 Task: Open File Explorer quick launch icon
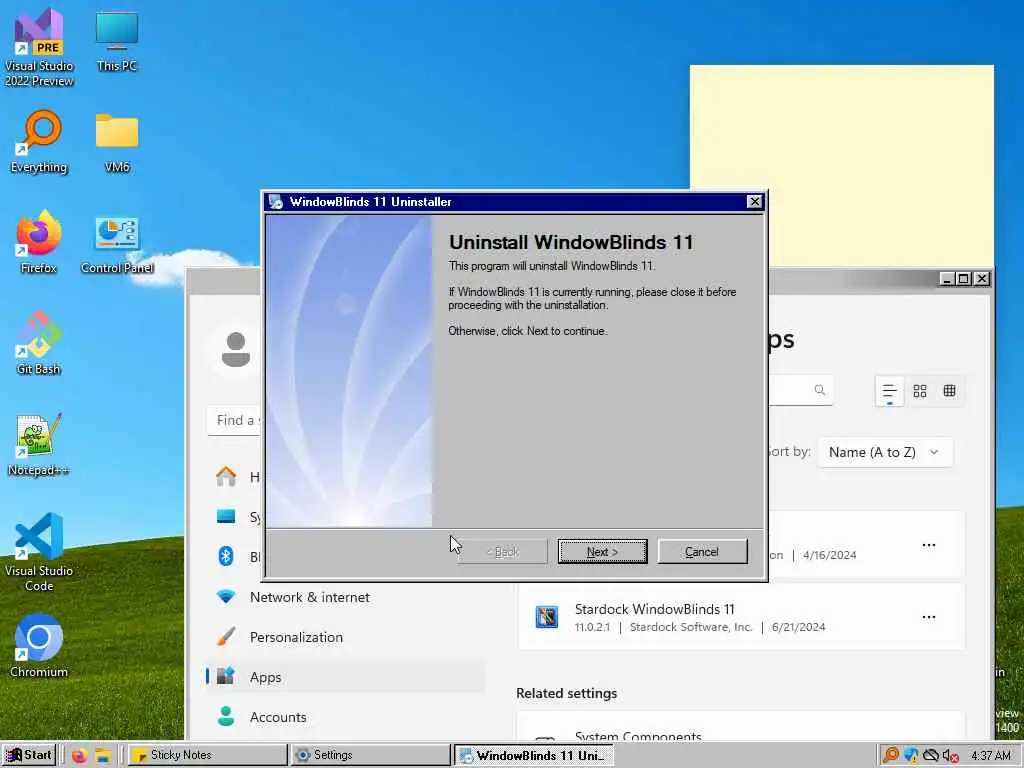(x=103, y=756)
